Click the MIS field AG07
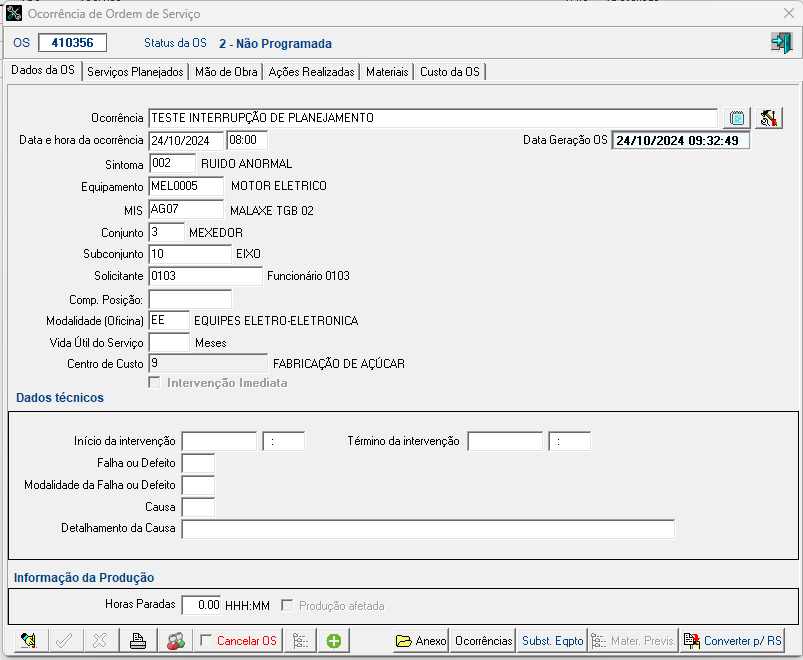The height and width of the screenshot is (660, 803). coord(186,209)
